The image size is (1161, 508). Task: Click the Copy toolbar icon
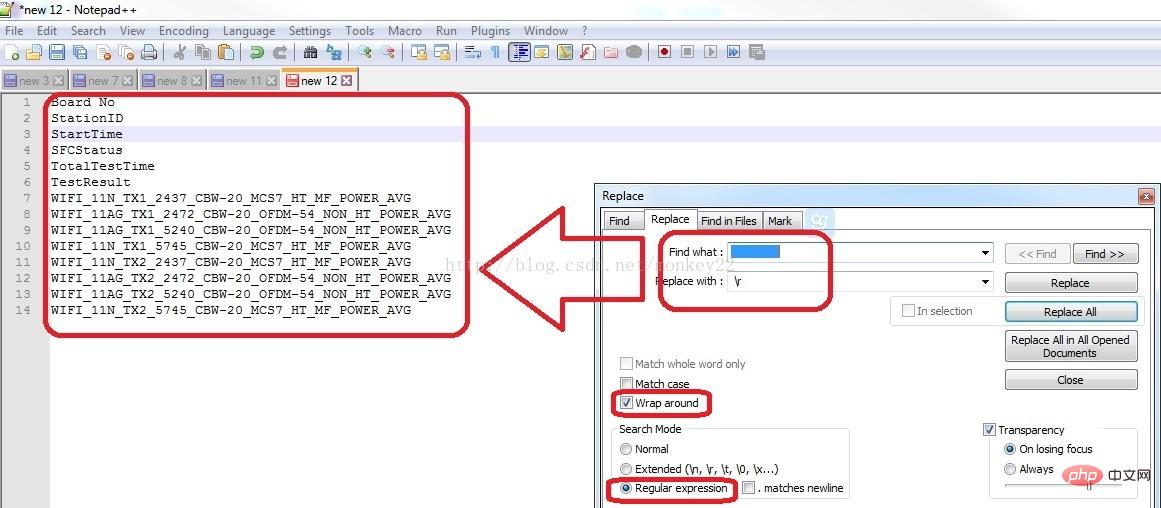point(202,53)
